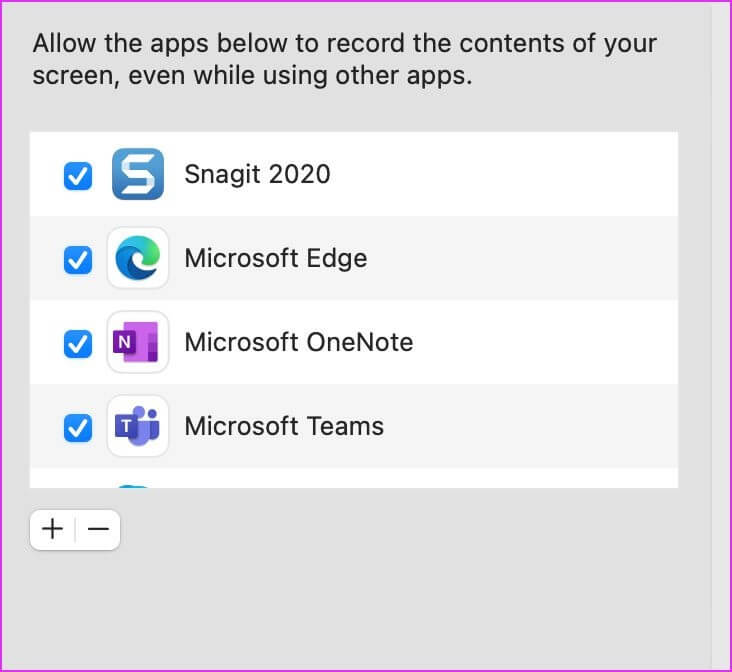Click the Microsoft Teams app icon
This screenshot has width=732, height=672.
point(138,426)
